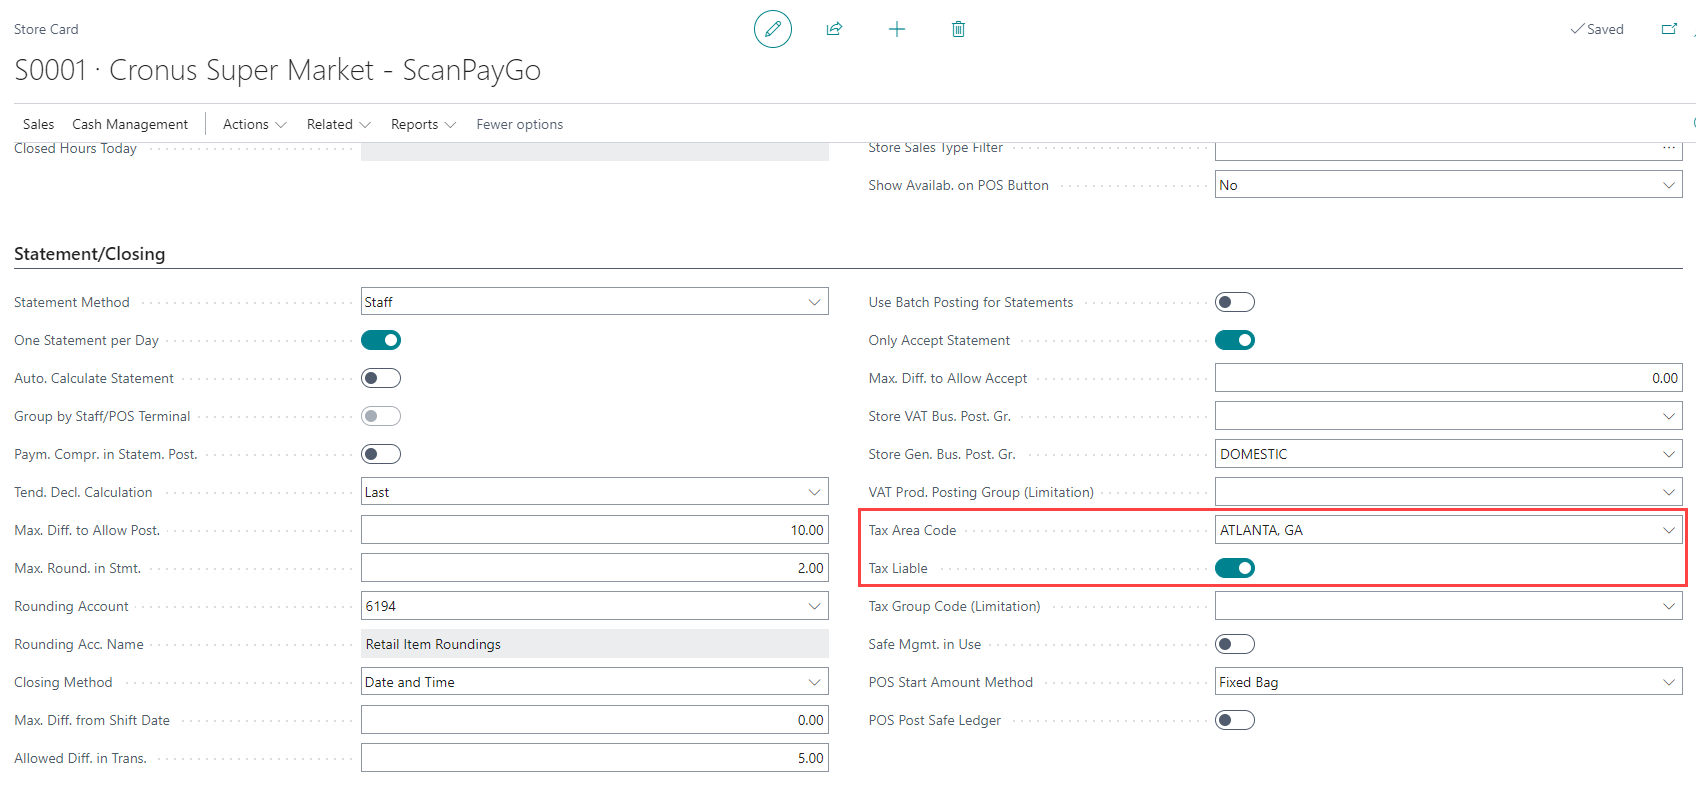Click the Related menu
This screenshot has height=804, width=1696.
click(338, 124)
